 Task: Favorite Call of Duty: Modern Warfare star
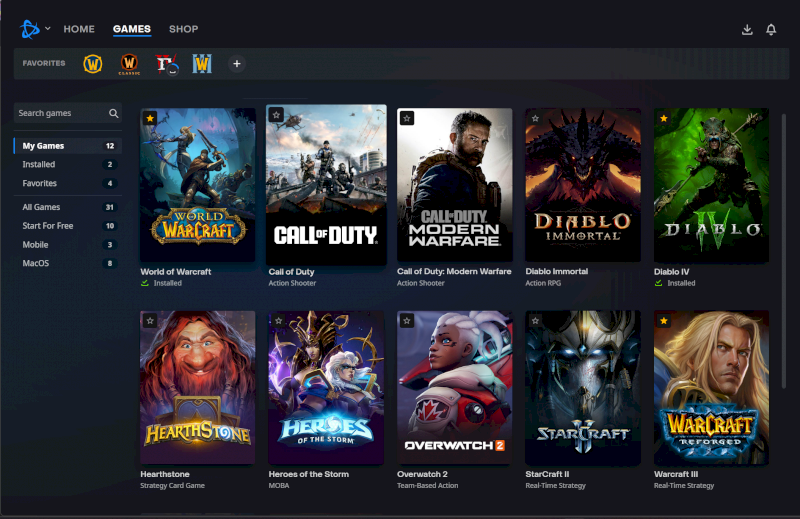coord(407,118)
